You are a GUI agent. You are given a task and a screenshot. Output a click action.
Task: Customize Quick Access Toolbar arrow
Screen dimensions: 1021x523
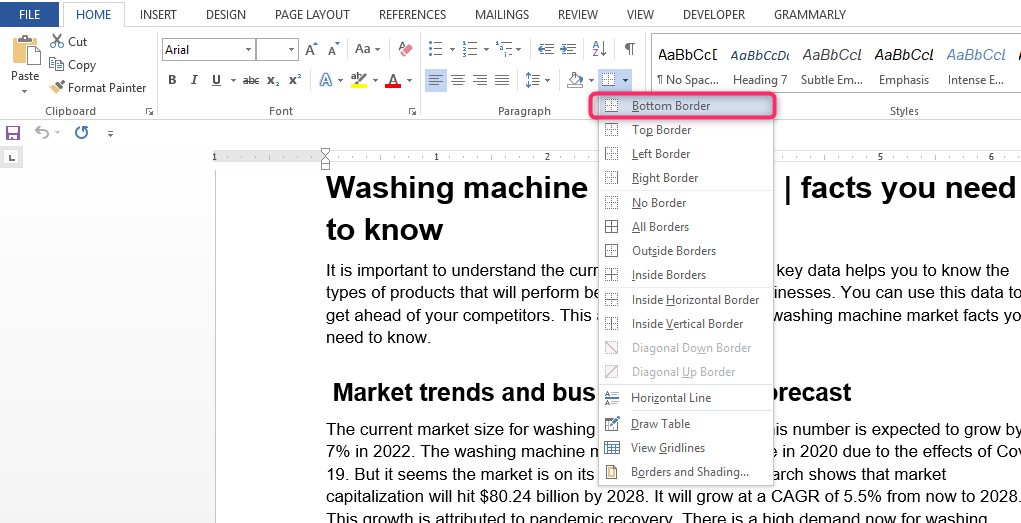pyautogui.click(x=111, y=134)
